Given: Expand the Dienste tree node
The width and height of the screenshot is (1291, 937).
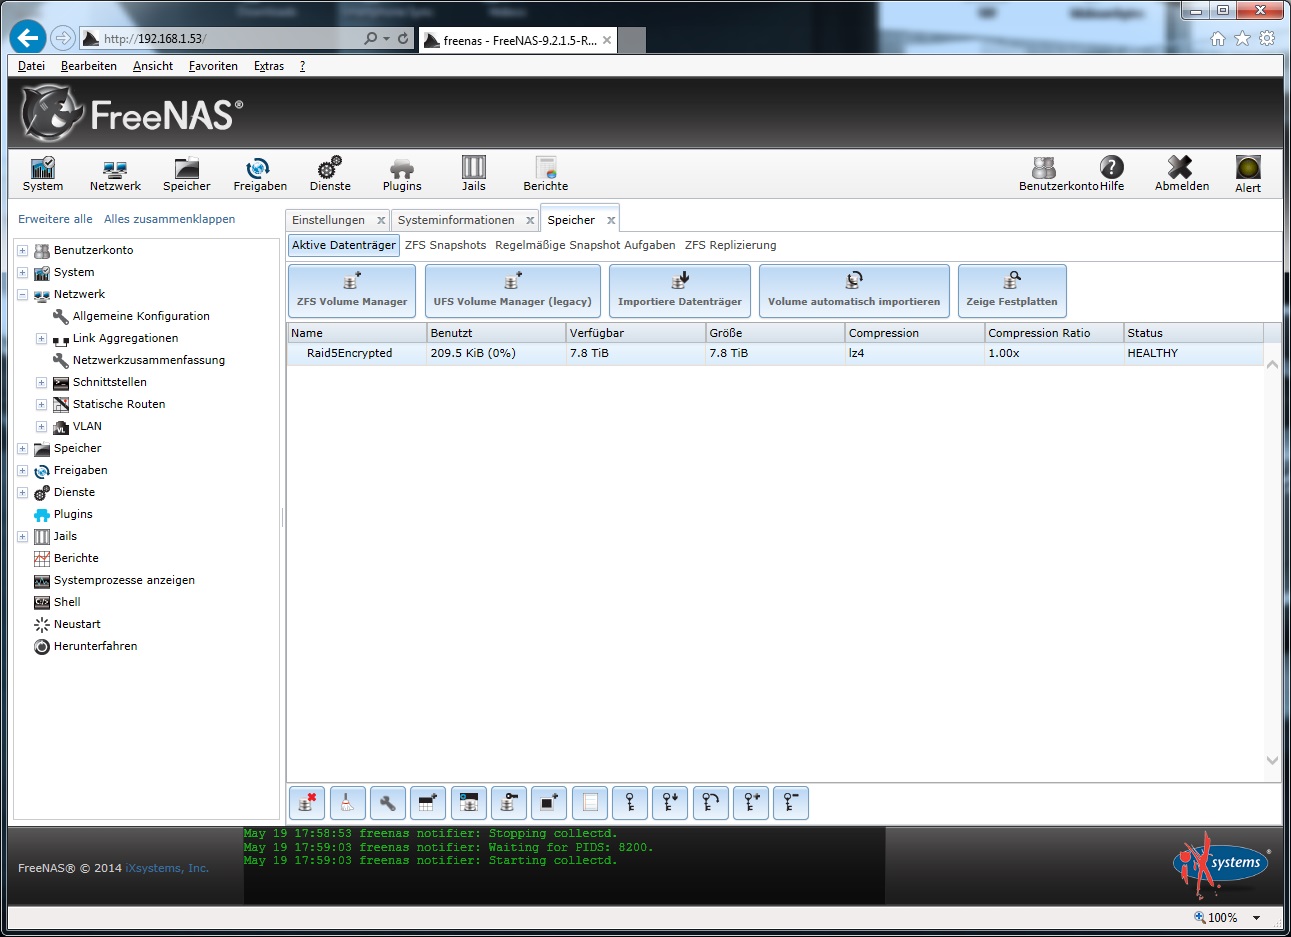Looking at the screenshot, I should click(22, 492).
